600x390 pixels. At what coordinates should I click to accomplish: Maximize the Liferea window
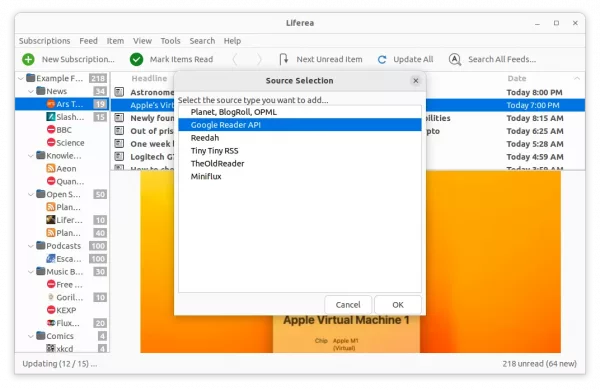point(556,23)
